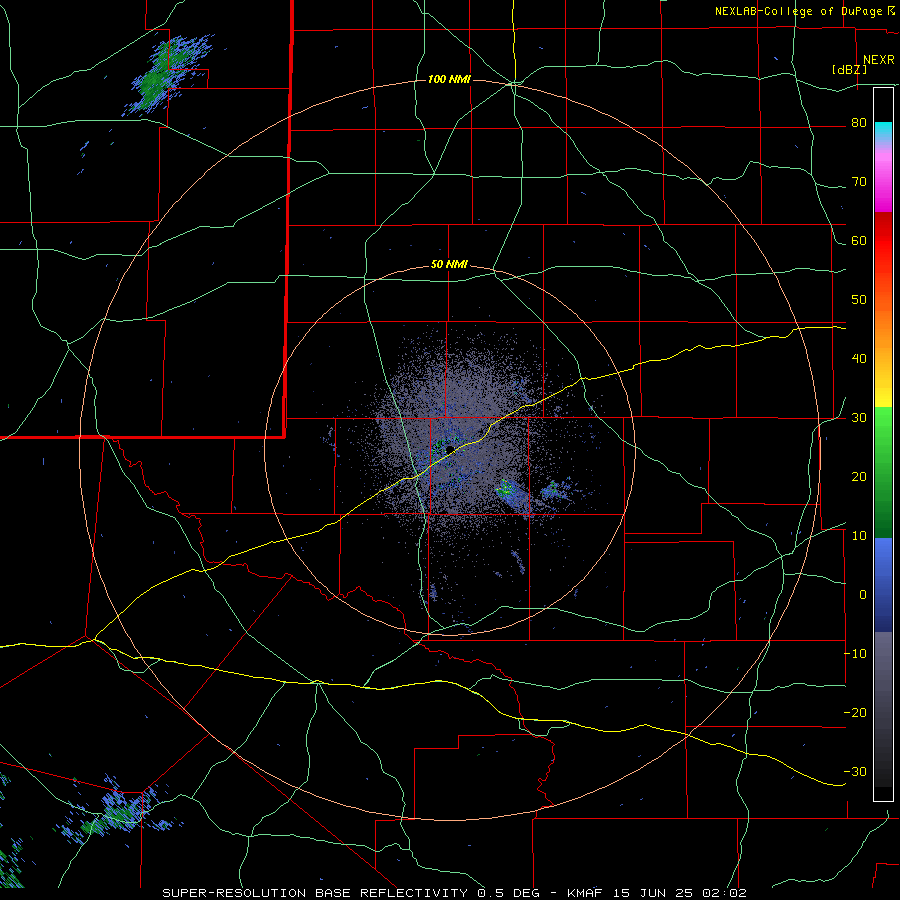This screenshot has height=900, width=900.
Task: Click the NEXR label above color scale
Action: point(878,60)
